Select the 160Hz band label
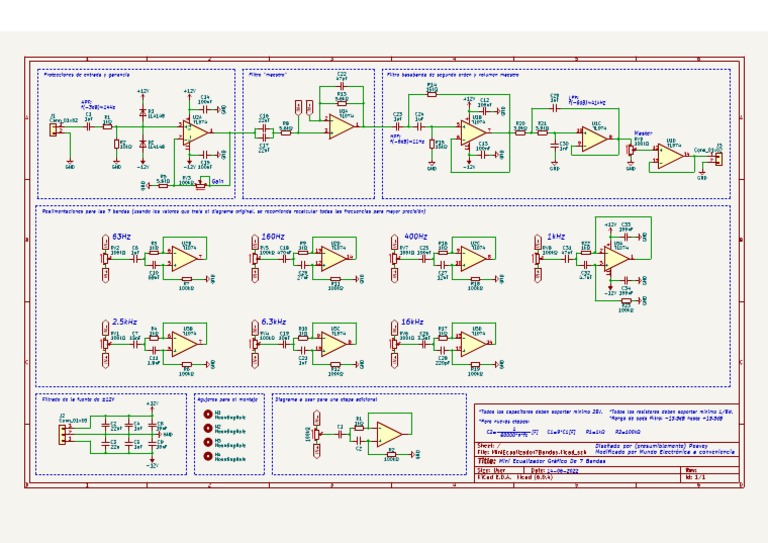This screenshot has height=543, width=768. point(273,236)
